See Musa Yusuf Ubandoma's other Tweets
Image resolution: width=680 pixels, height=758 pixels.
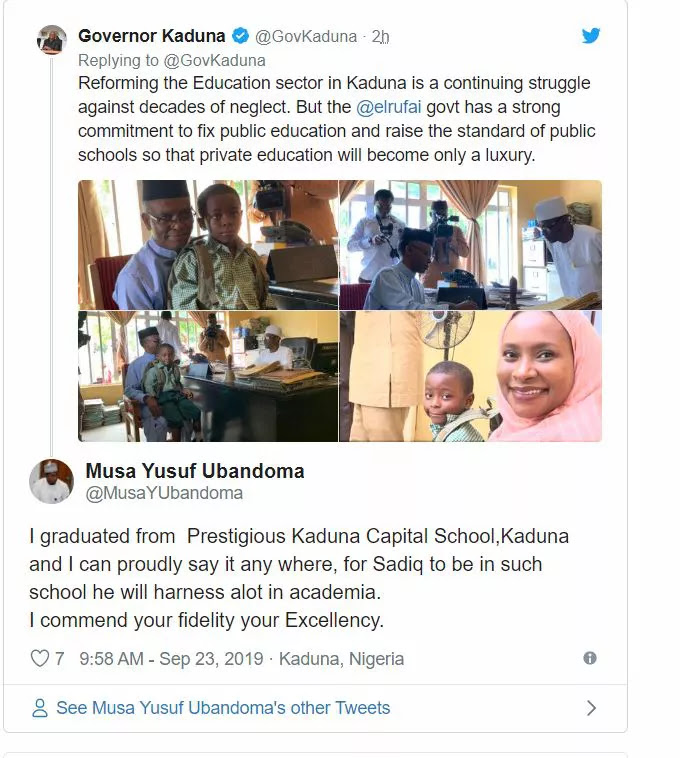[223, 708]
